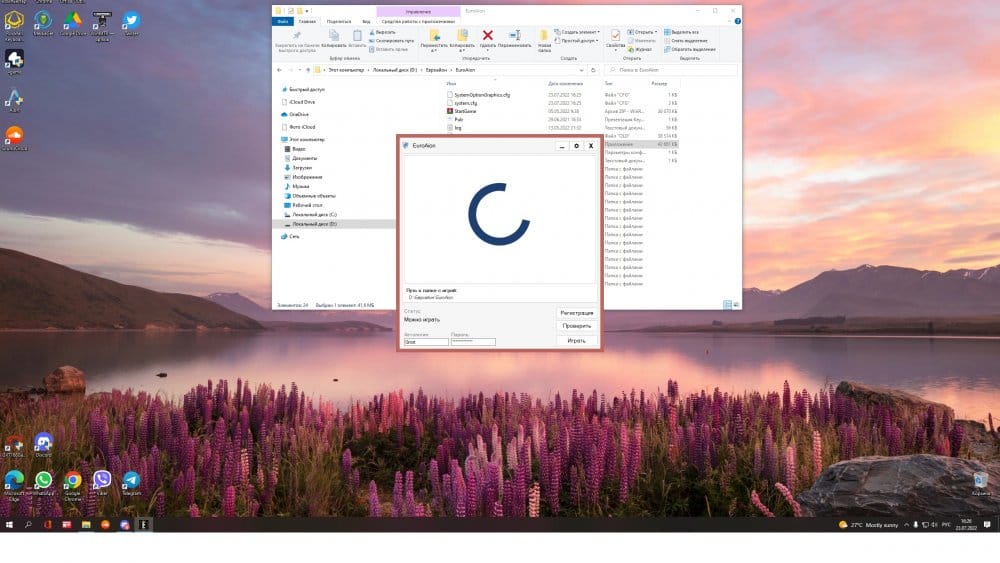Click the red Delete icon in ribbon
Screen dimensions: 1000x563
(488, 36)
